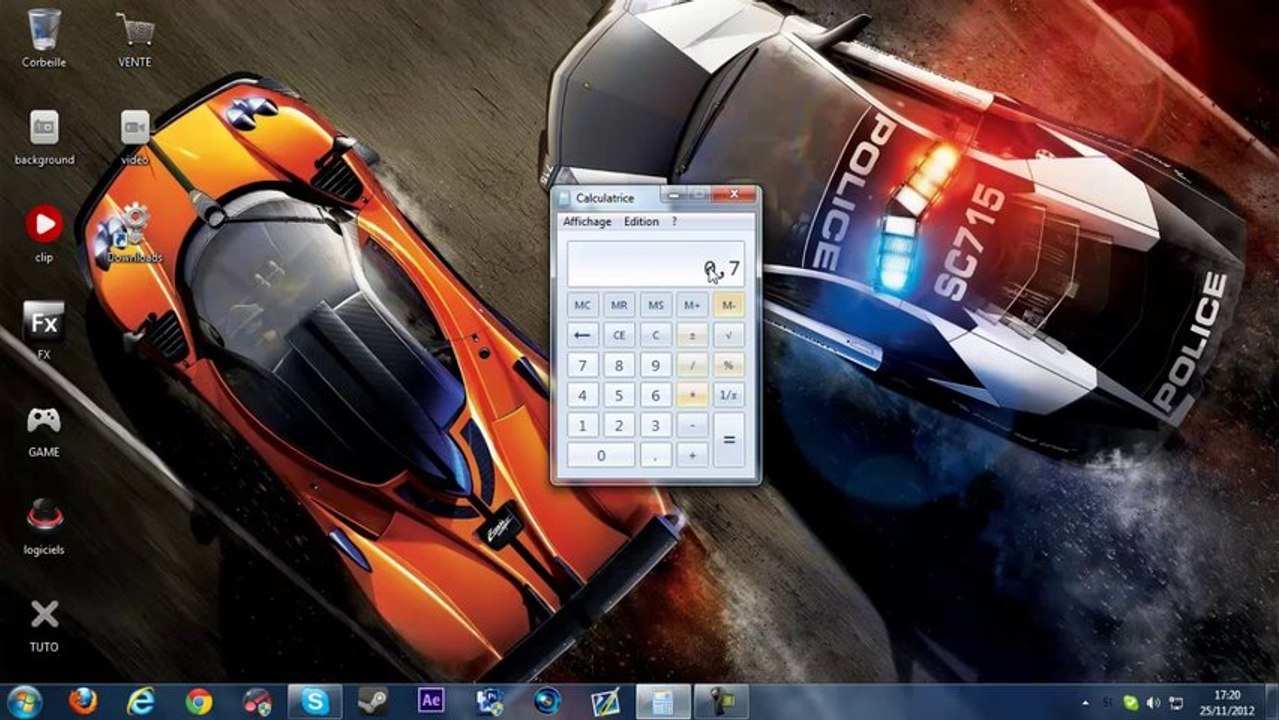Click the MR memory recall button
Screen dimensions: 1279x720
(x=619, y=304)
